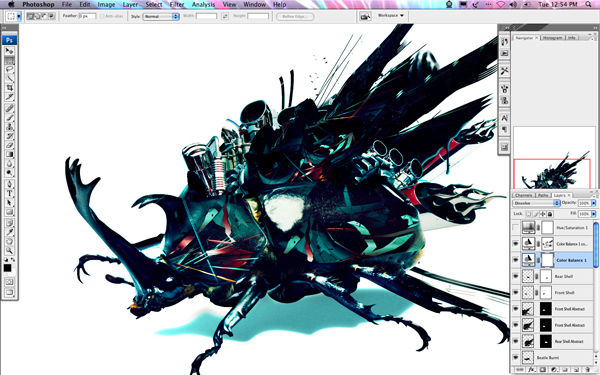This screenshot has width=600, height=375.
Task: Open the Paragraph panel dock icon
Action: coord(504,129)
